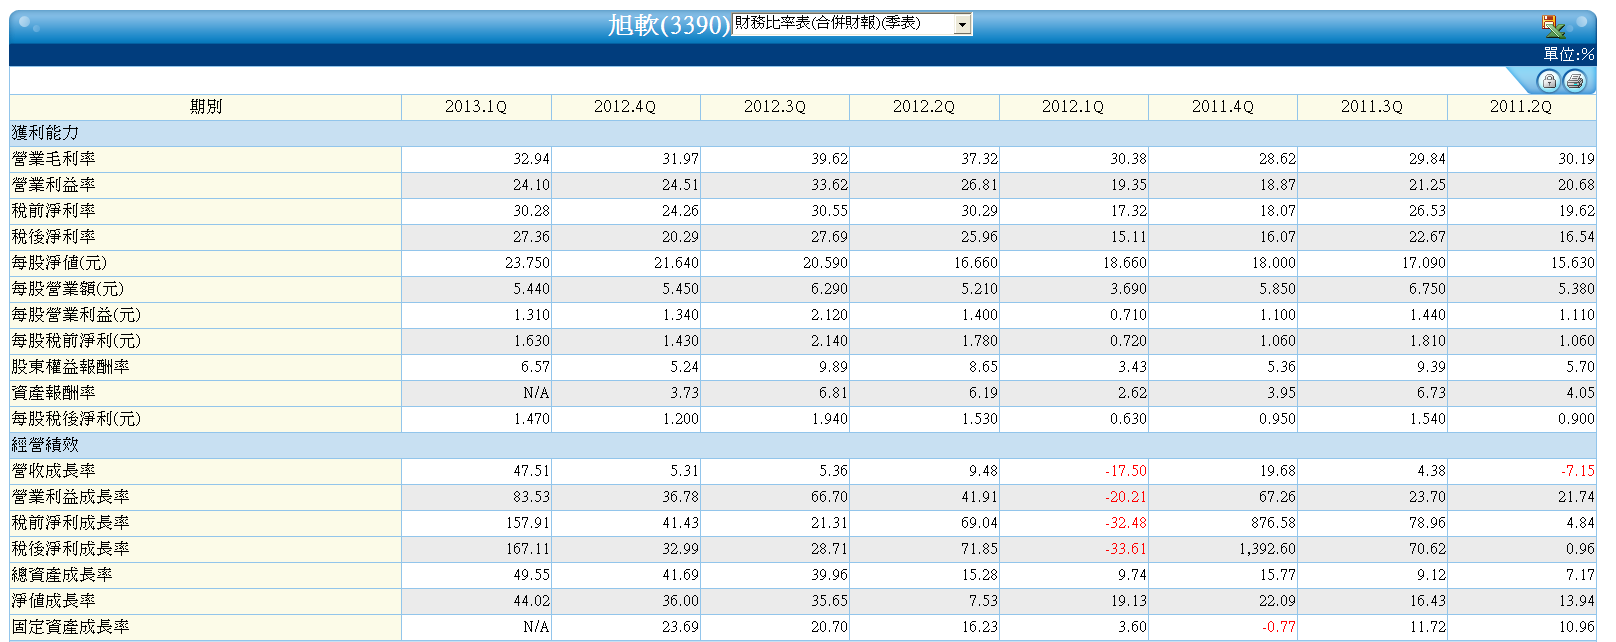This screenshot has width=1616, height=642.
Task: Click the 每股營業額(元) row label
Action: click(x=68, y=289)
